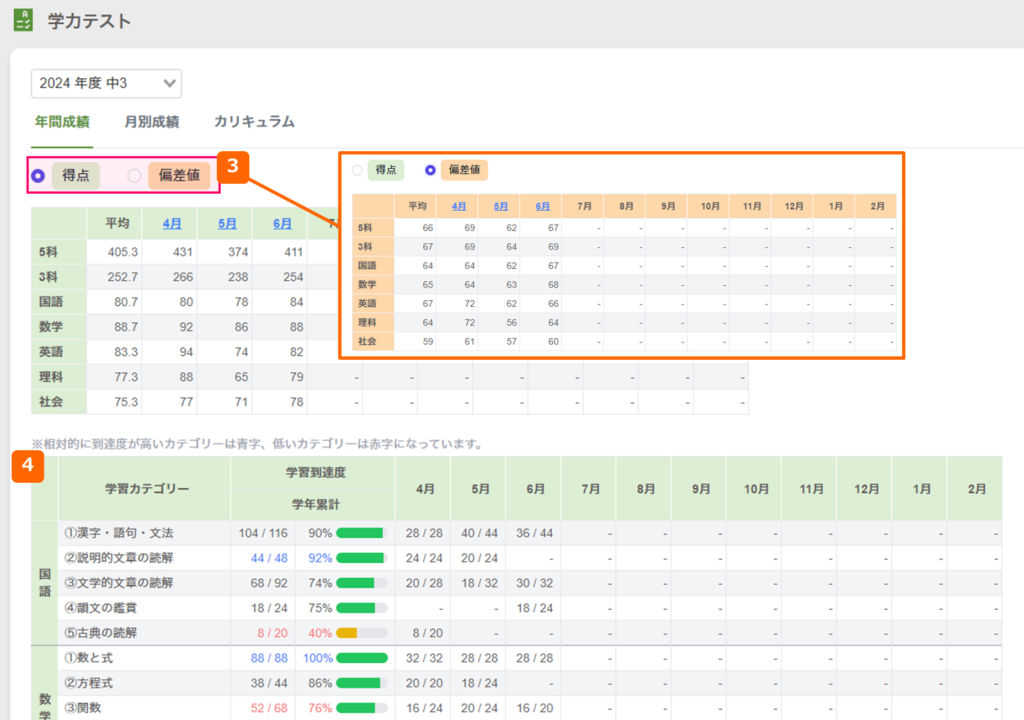Open the カリキュラム tab
Viewport: 1024px width, 720px height.
[x=254, y=122]
